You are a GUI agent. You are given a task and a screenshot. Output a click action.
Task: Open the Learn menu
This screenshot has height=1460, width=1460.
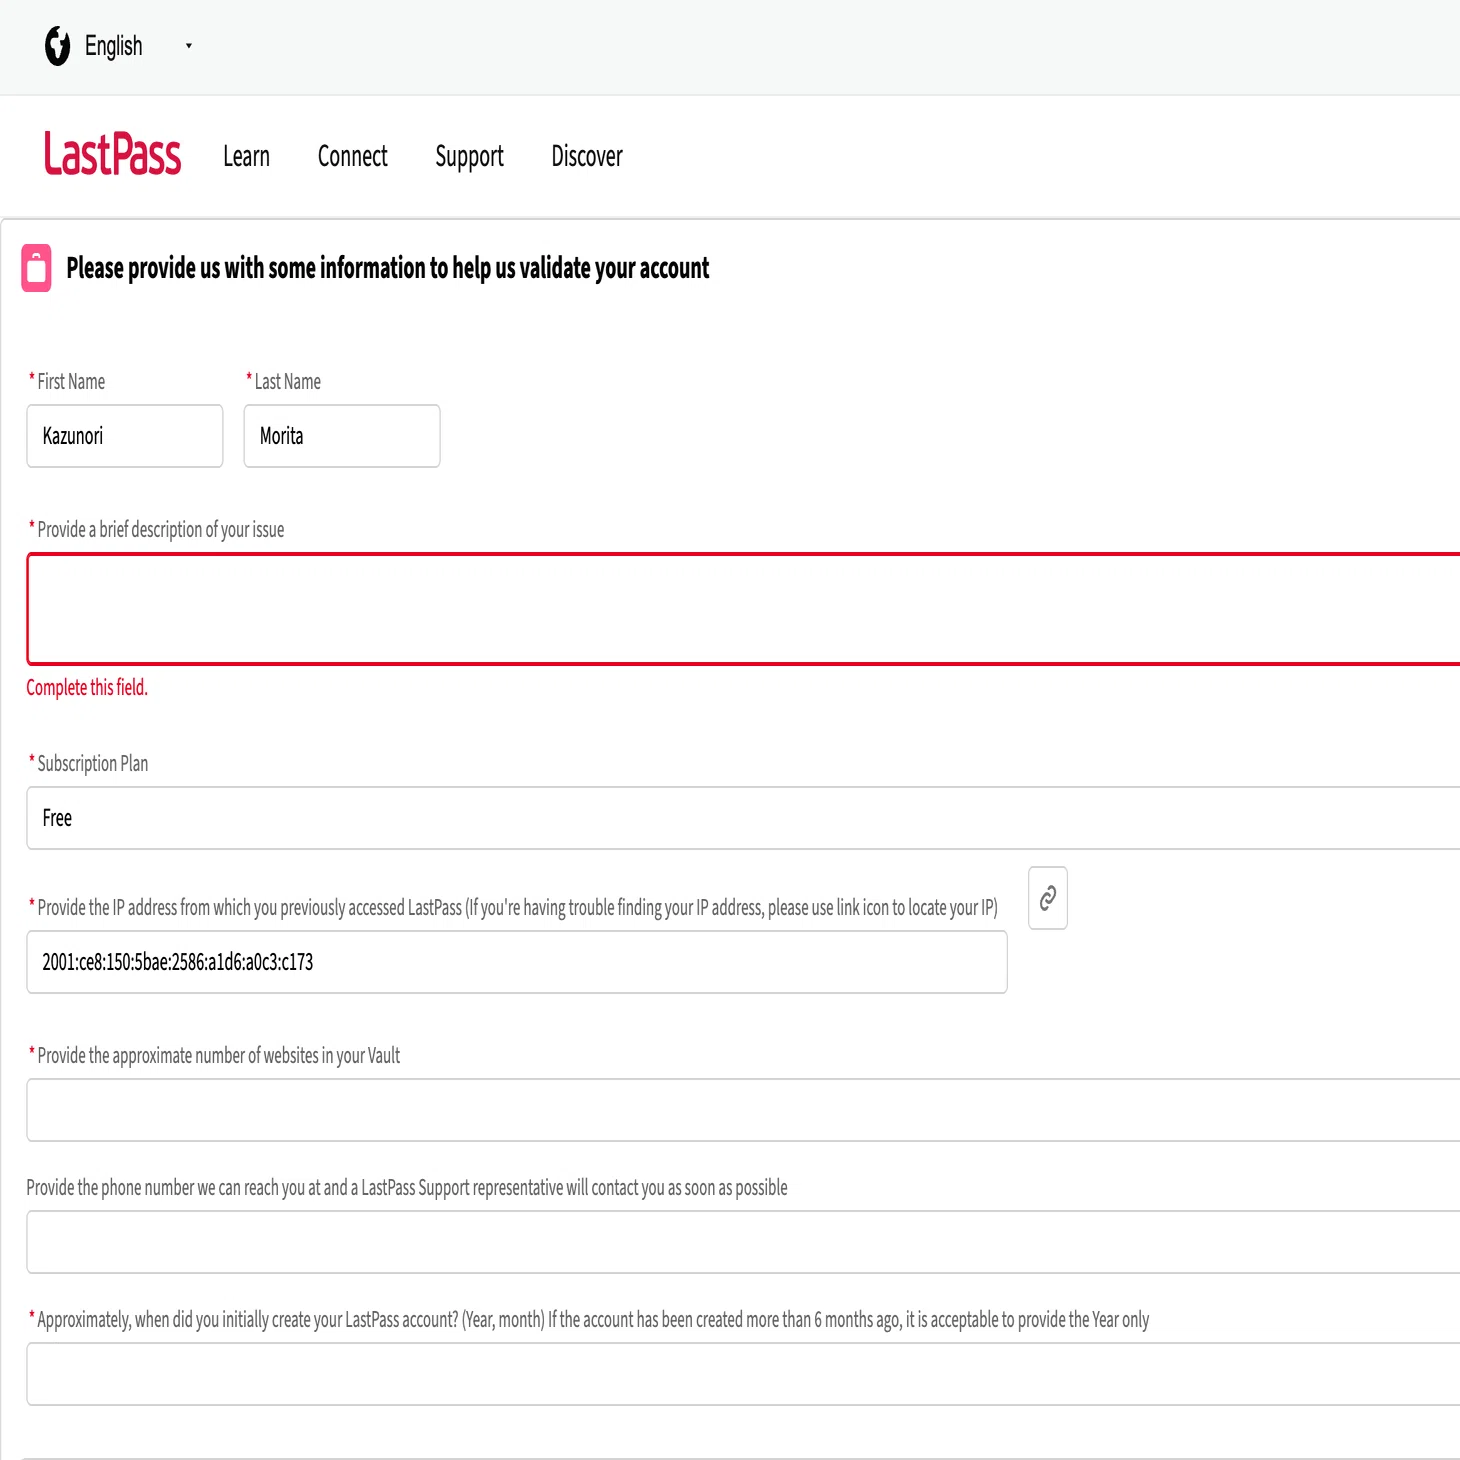pos(246,156)
